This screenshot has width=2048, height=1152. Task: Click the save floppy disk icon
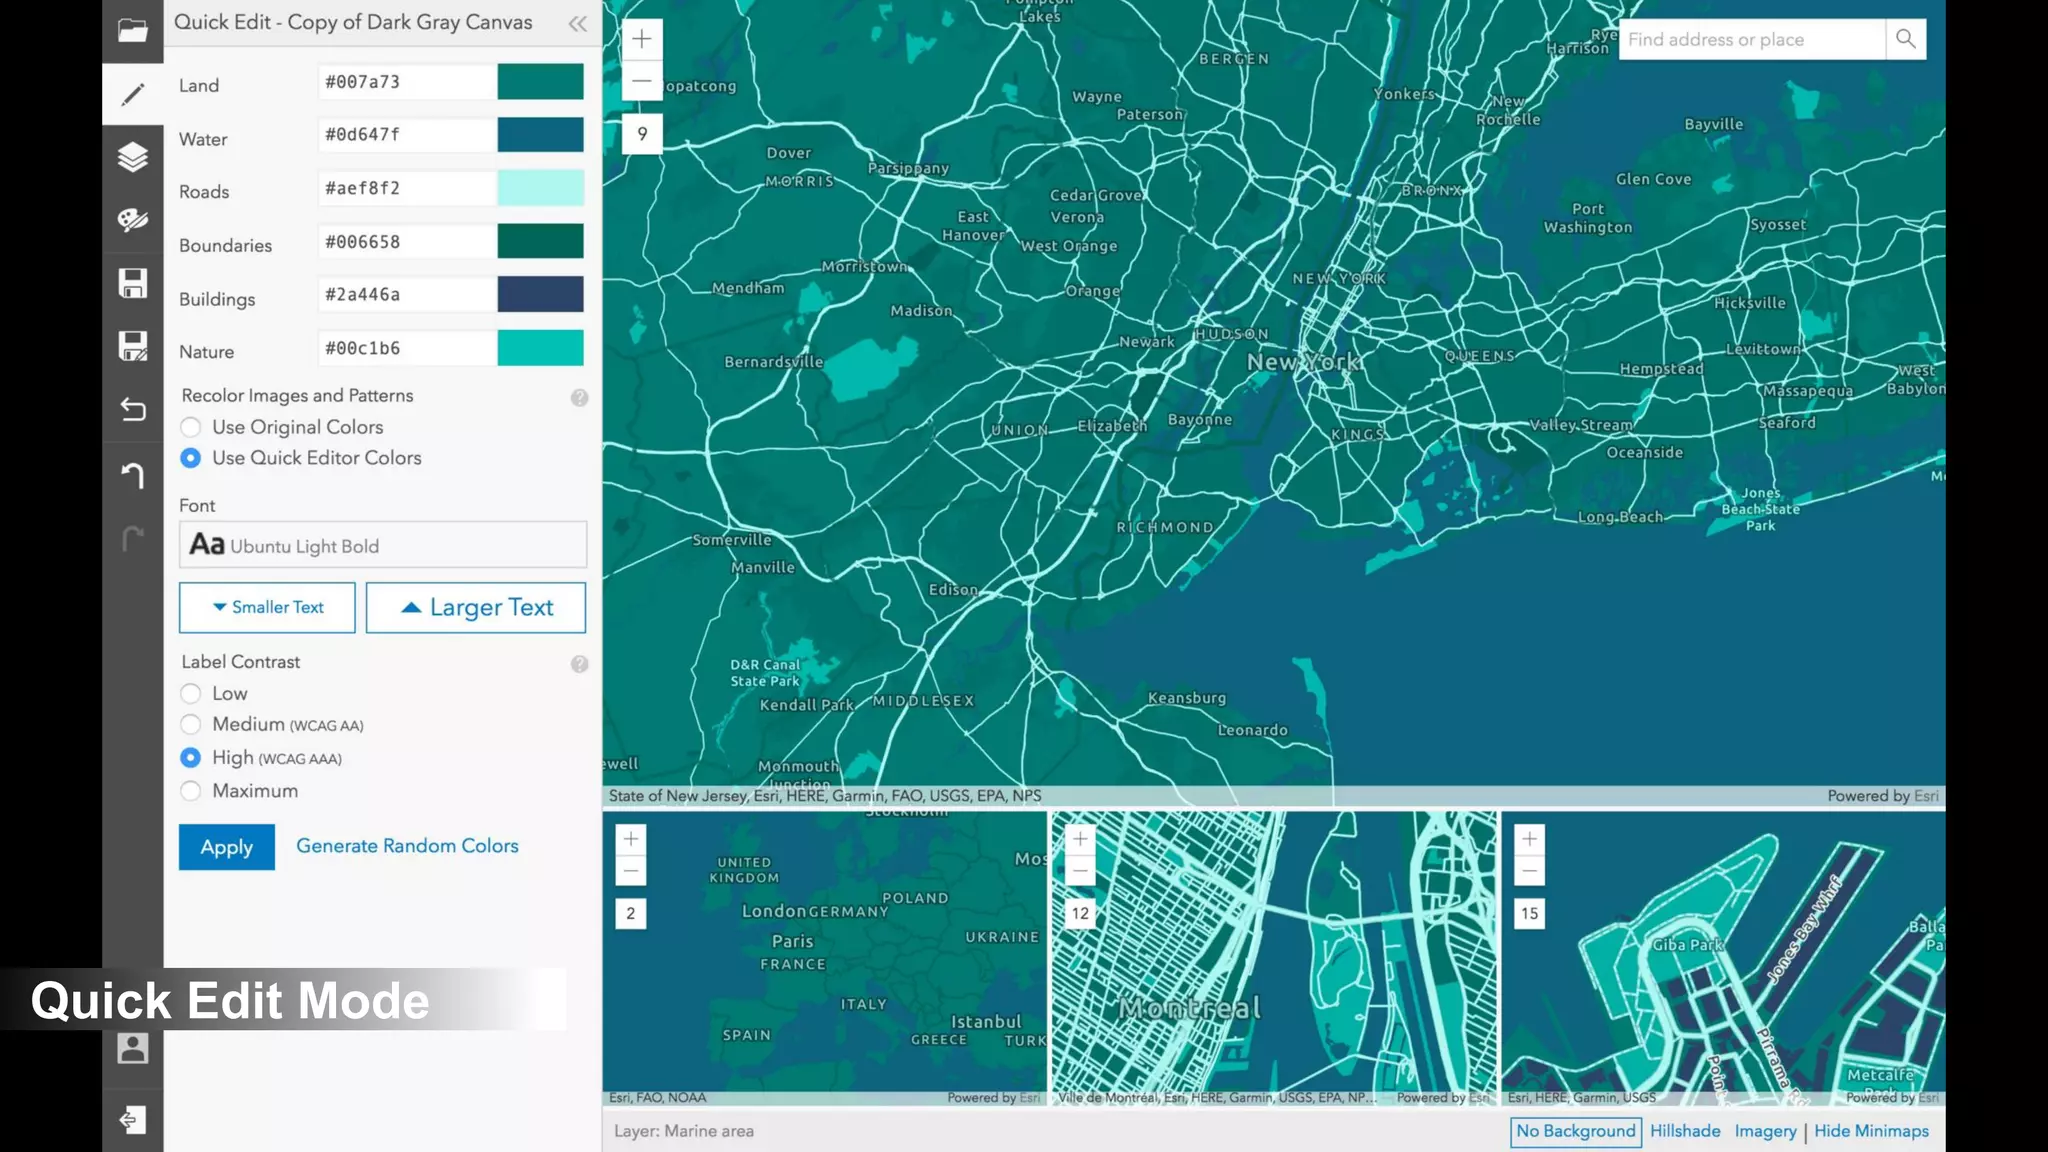click(x=132, y=283)
